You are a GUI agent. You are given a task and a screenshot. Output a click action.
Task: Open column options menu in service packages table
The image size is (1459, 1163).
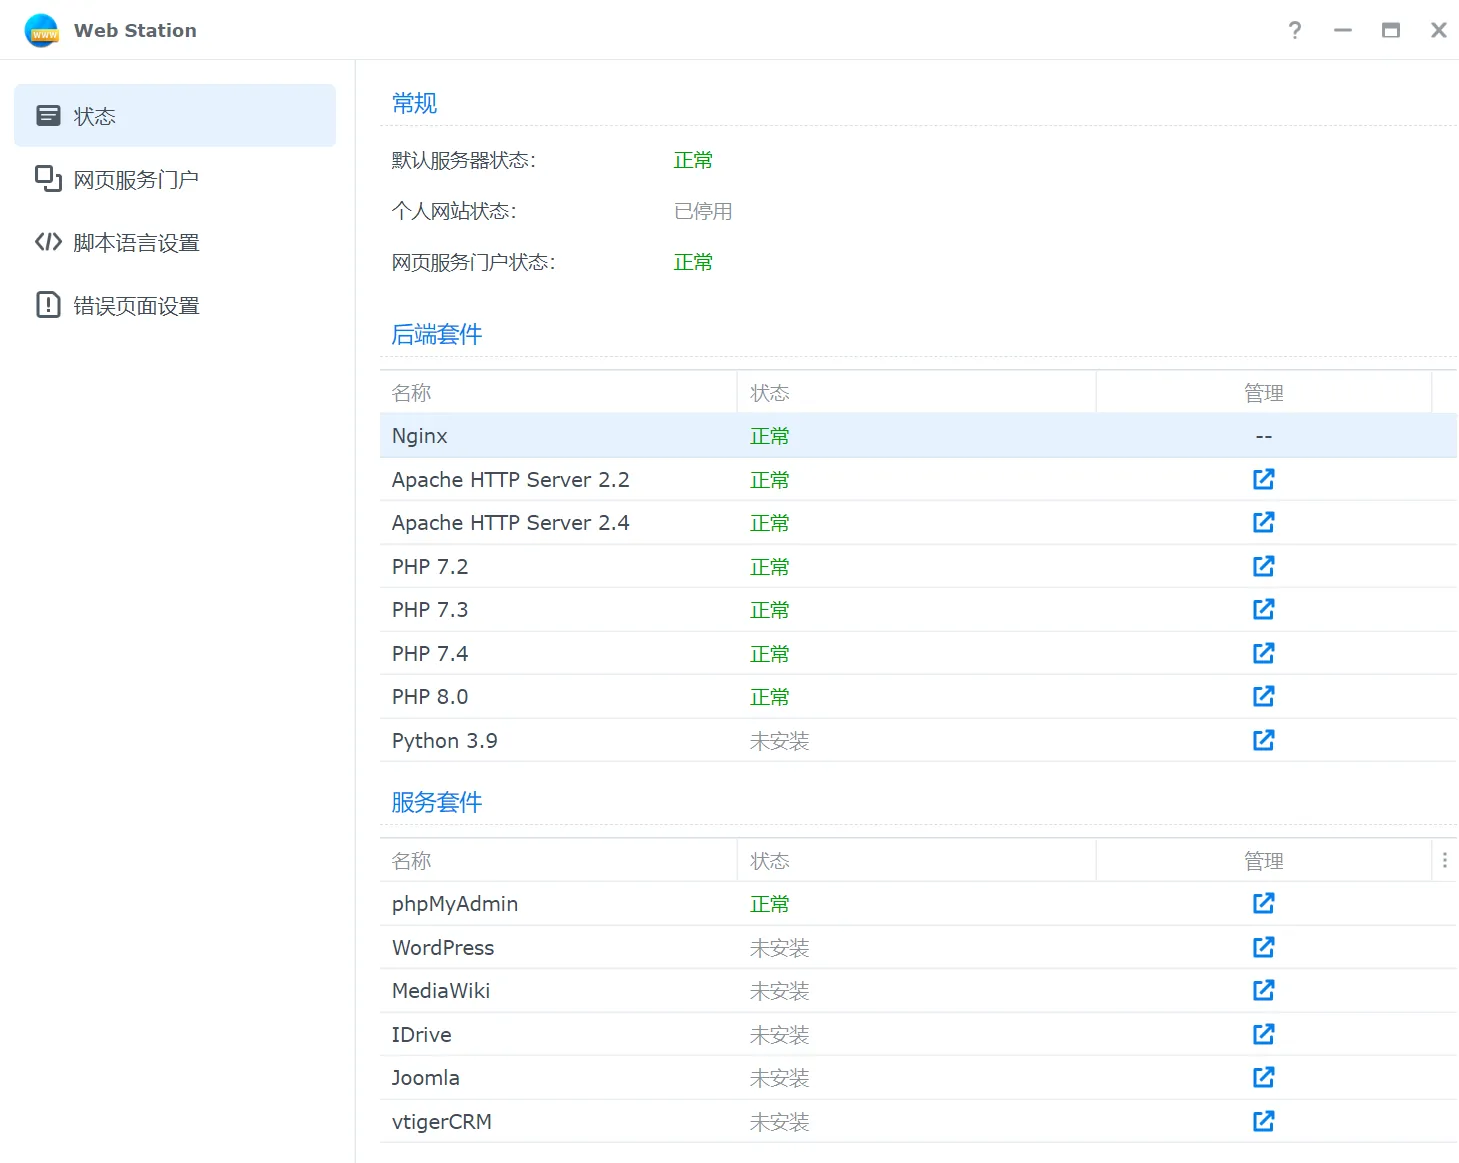click(x=1444, y=860)
